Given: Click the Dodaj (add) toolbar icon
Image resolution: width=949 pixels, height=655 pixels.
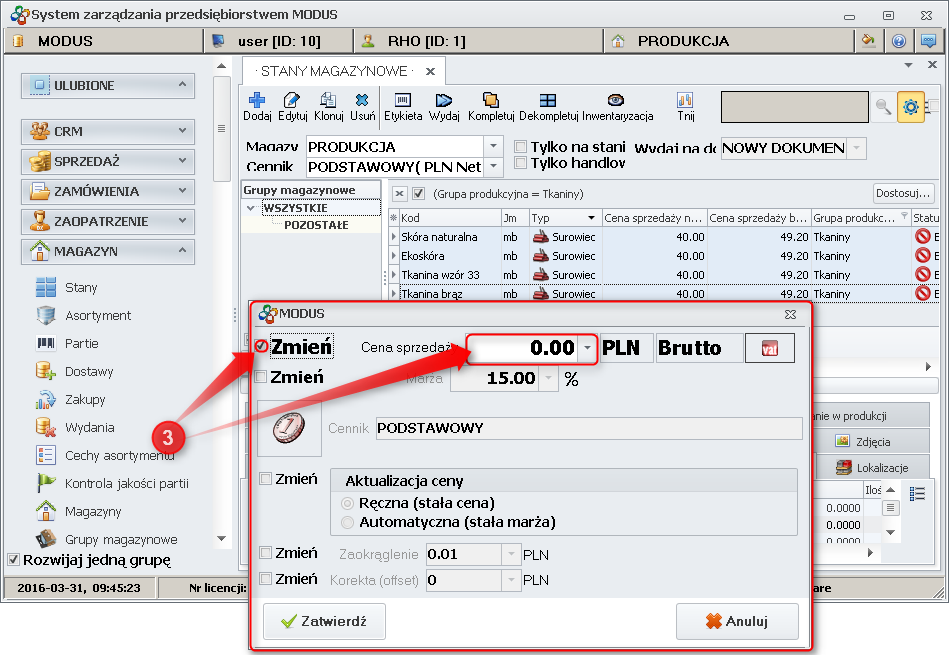Looking at the screenshot, I should pyautogui.click(x=257, y=100).
